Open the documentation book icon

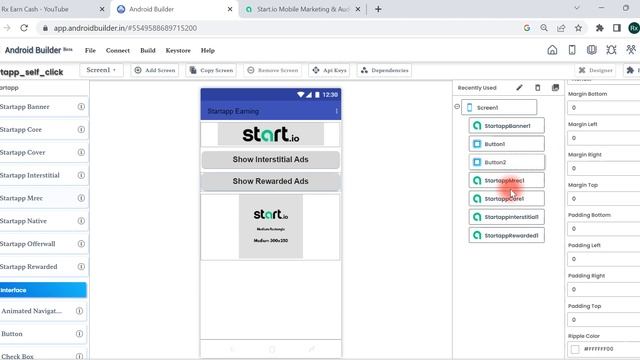(591, 50)
